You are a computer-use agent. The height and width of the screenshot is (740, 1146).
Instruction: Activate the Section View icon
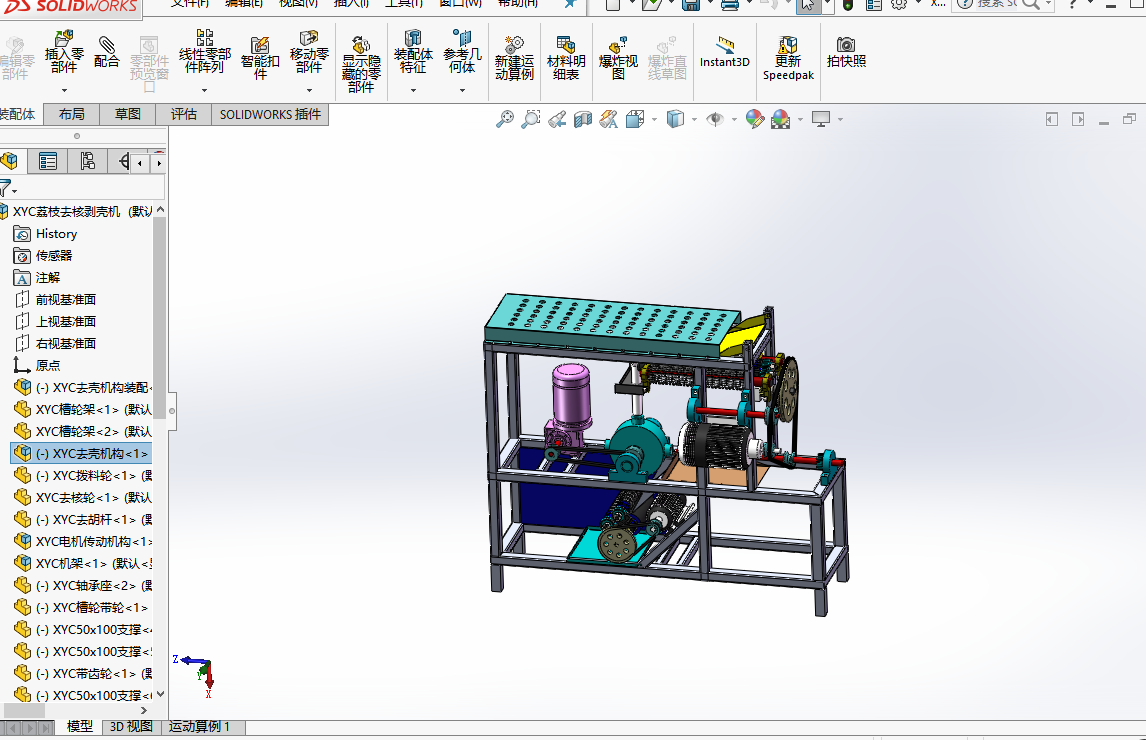coord(583,119)
